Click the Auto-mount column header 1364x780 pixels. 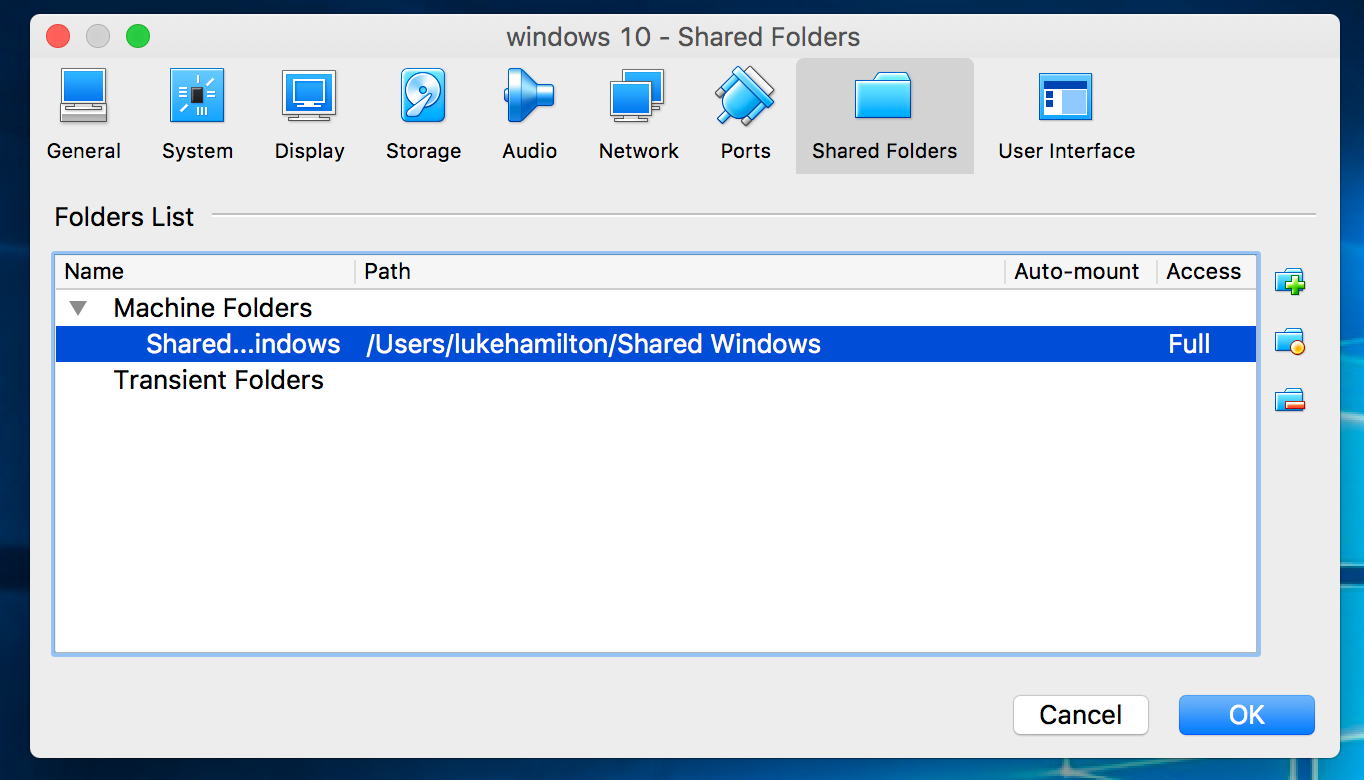coord(1080,272)
